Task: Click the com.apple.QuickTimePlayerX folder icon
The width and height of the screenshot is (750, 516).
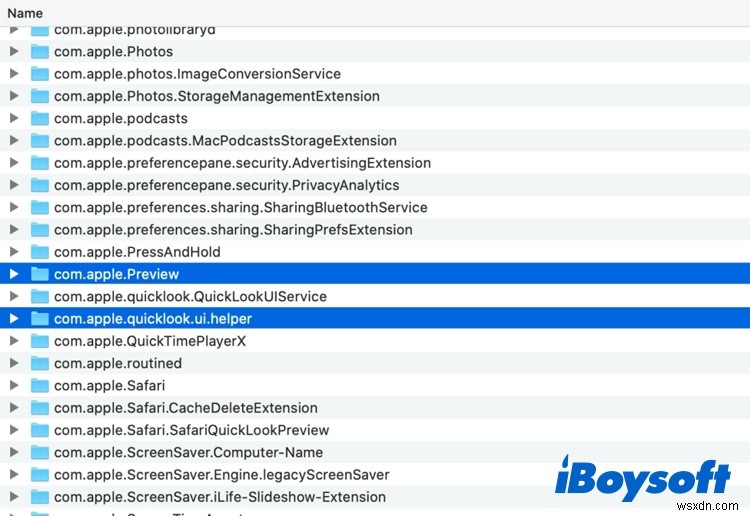Action: point(40,340)
